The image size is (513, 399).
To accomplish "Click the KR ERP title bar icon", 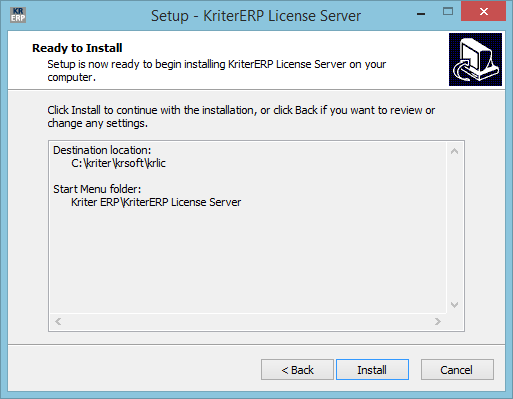I will (x=18, y=15).
